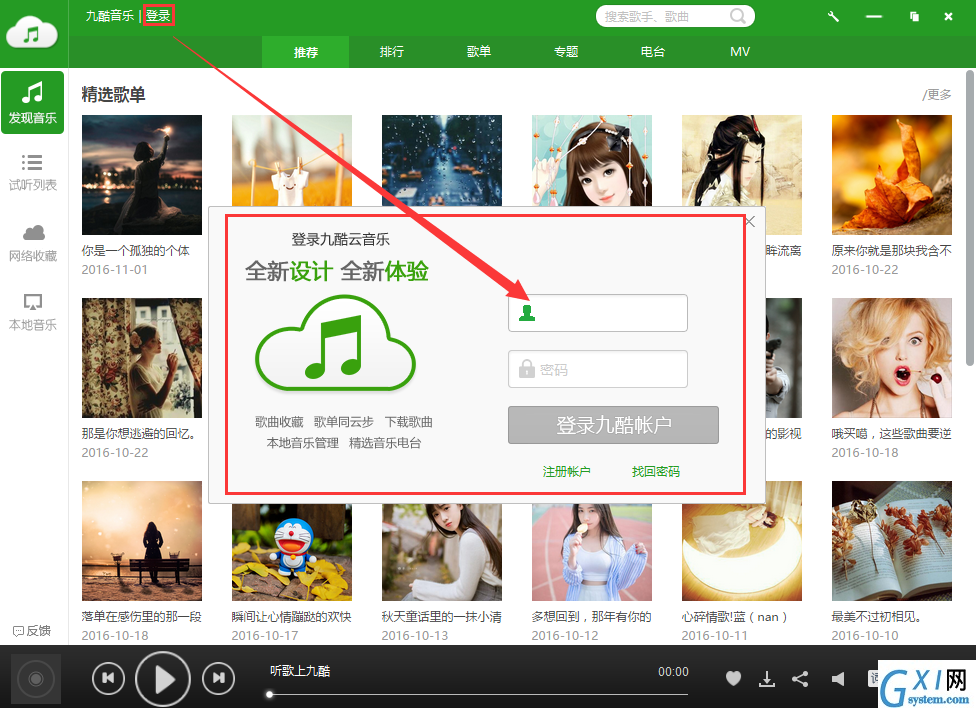This screenshot has height=708, width=976.
Task: Click the 听歌上九酷 track title
Action: [300, 671]
